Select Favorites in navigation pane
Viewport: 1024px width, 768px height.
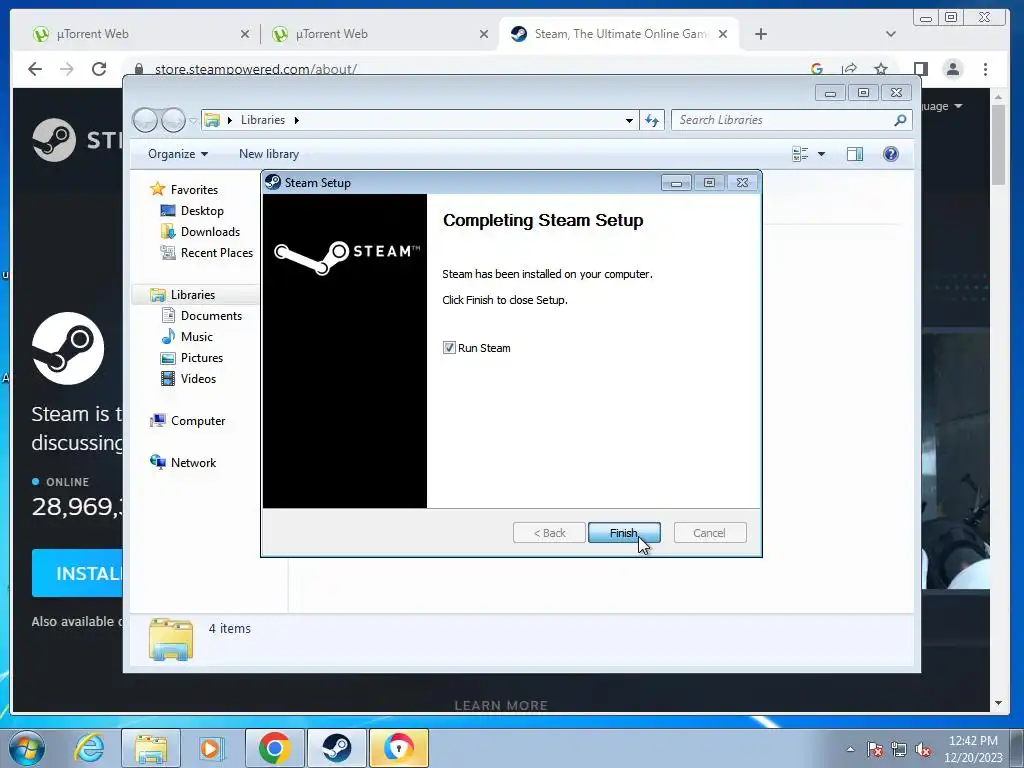(194, 190)
